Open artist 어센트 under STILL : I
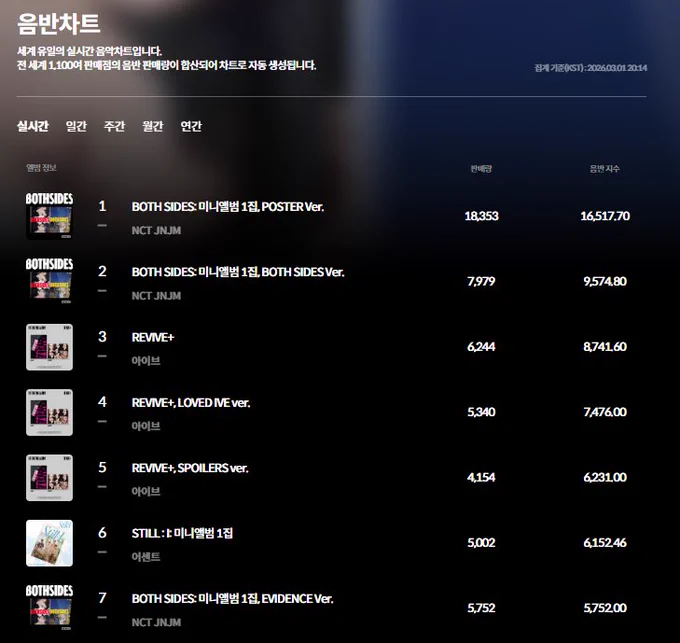Screen dimensions: 680x643 click(146, 557)
